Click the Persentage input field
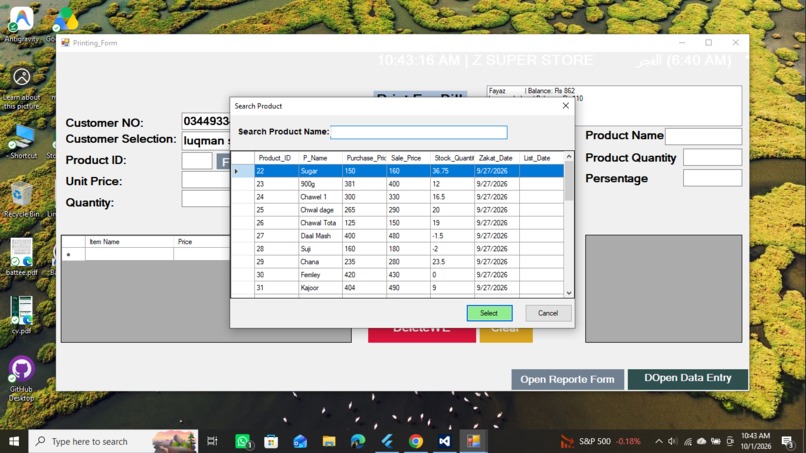Screen dimensions: 806x453 712,178
